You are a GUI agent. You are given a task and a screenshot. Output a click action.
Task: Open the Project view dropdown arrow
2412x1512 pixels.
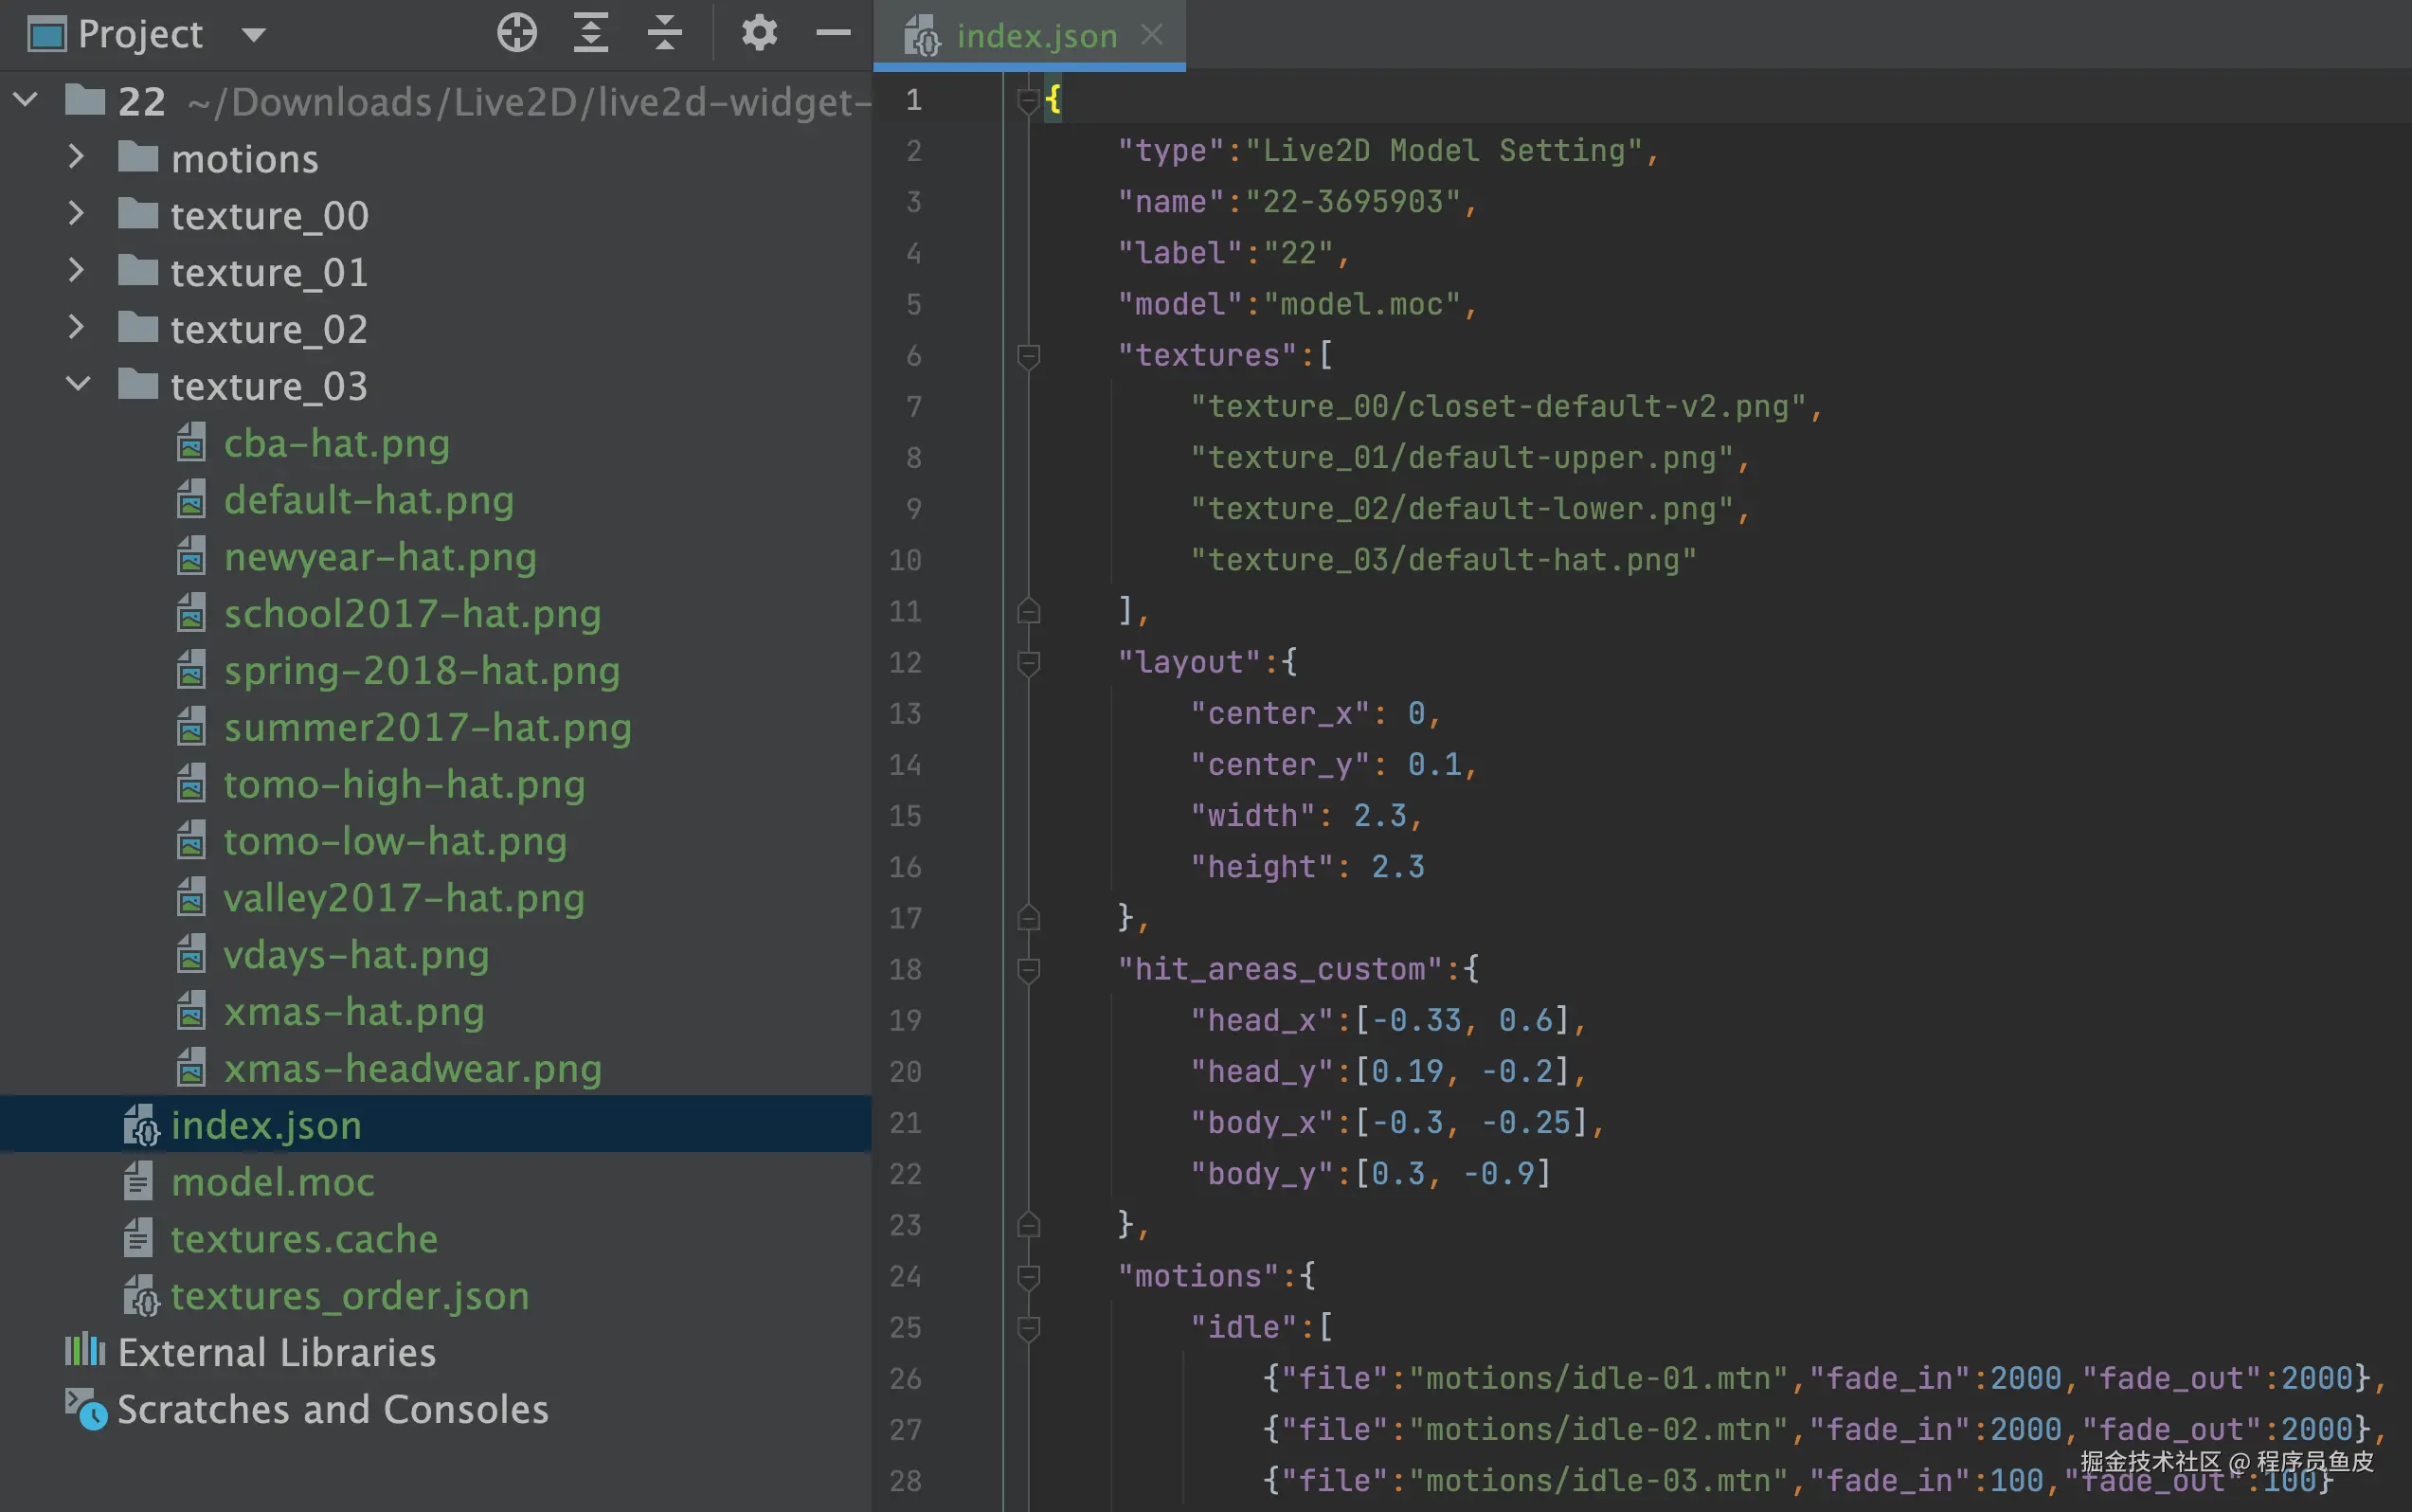click(x=254, y=35)
